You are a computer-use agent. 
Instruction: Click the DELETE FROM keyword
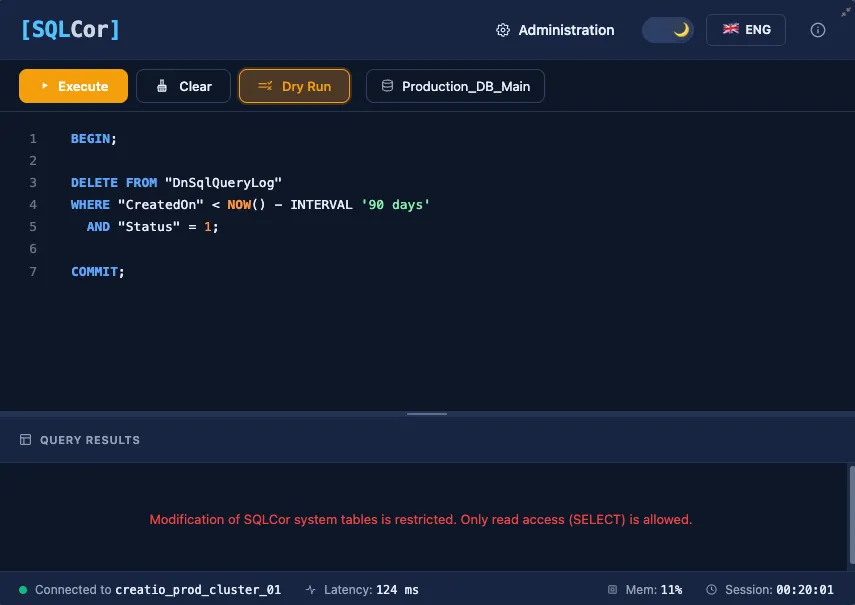click(114, 183)
